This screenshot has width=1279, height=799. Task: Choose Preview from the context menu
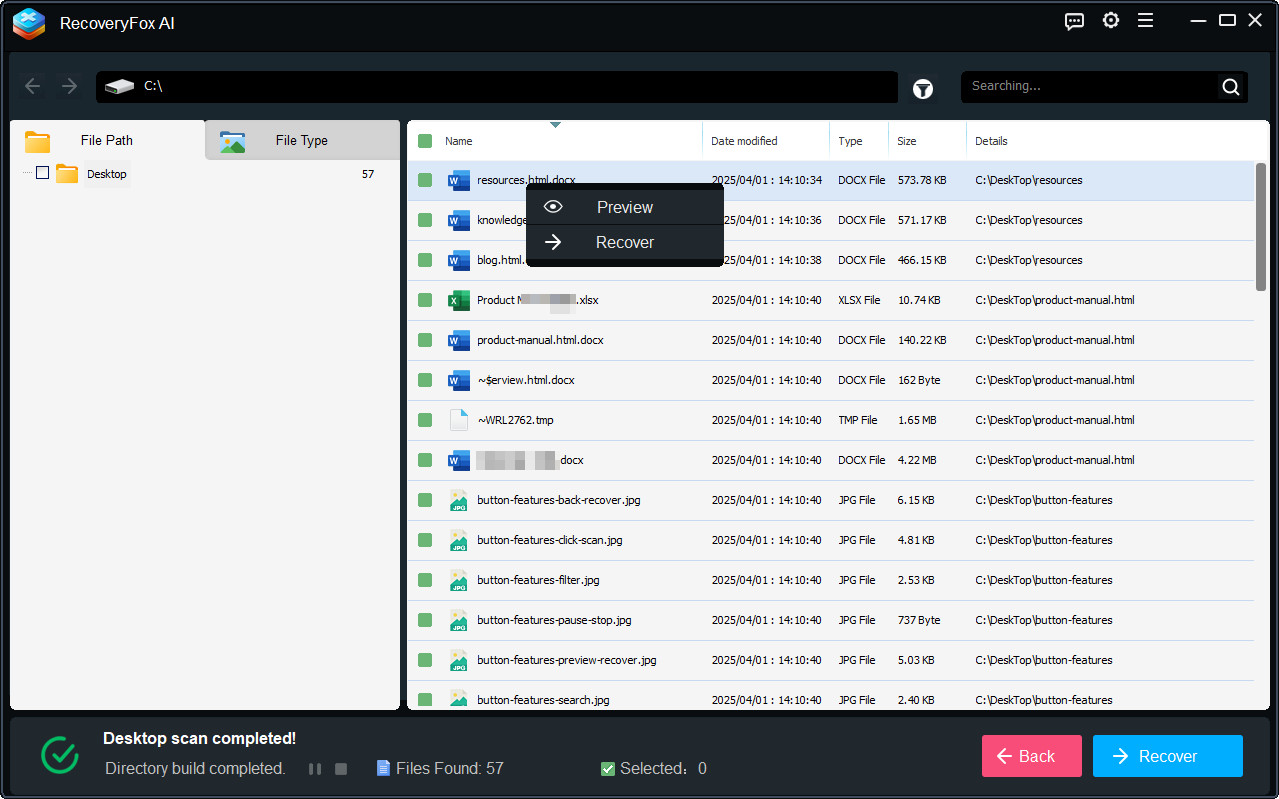pos(625,207)
